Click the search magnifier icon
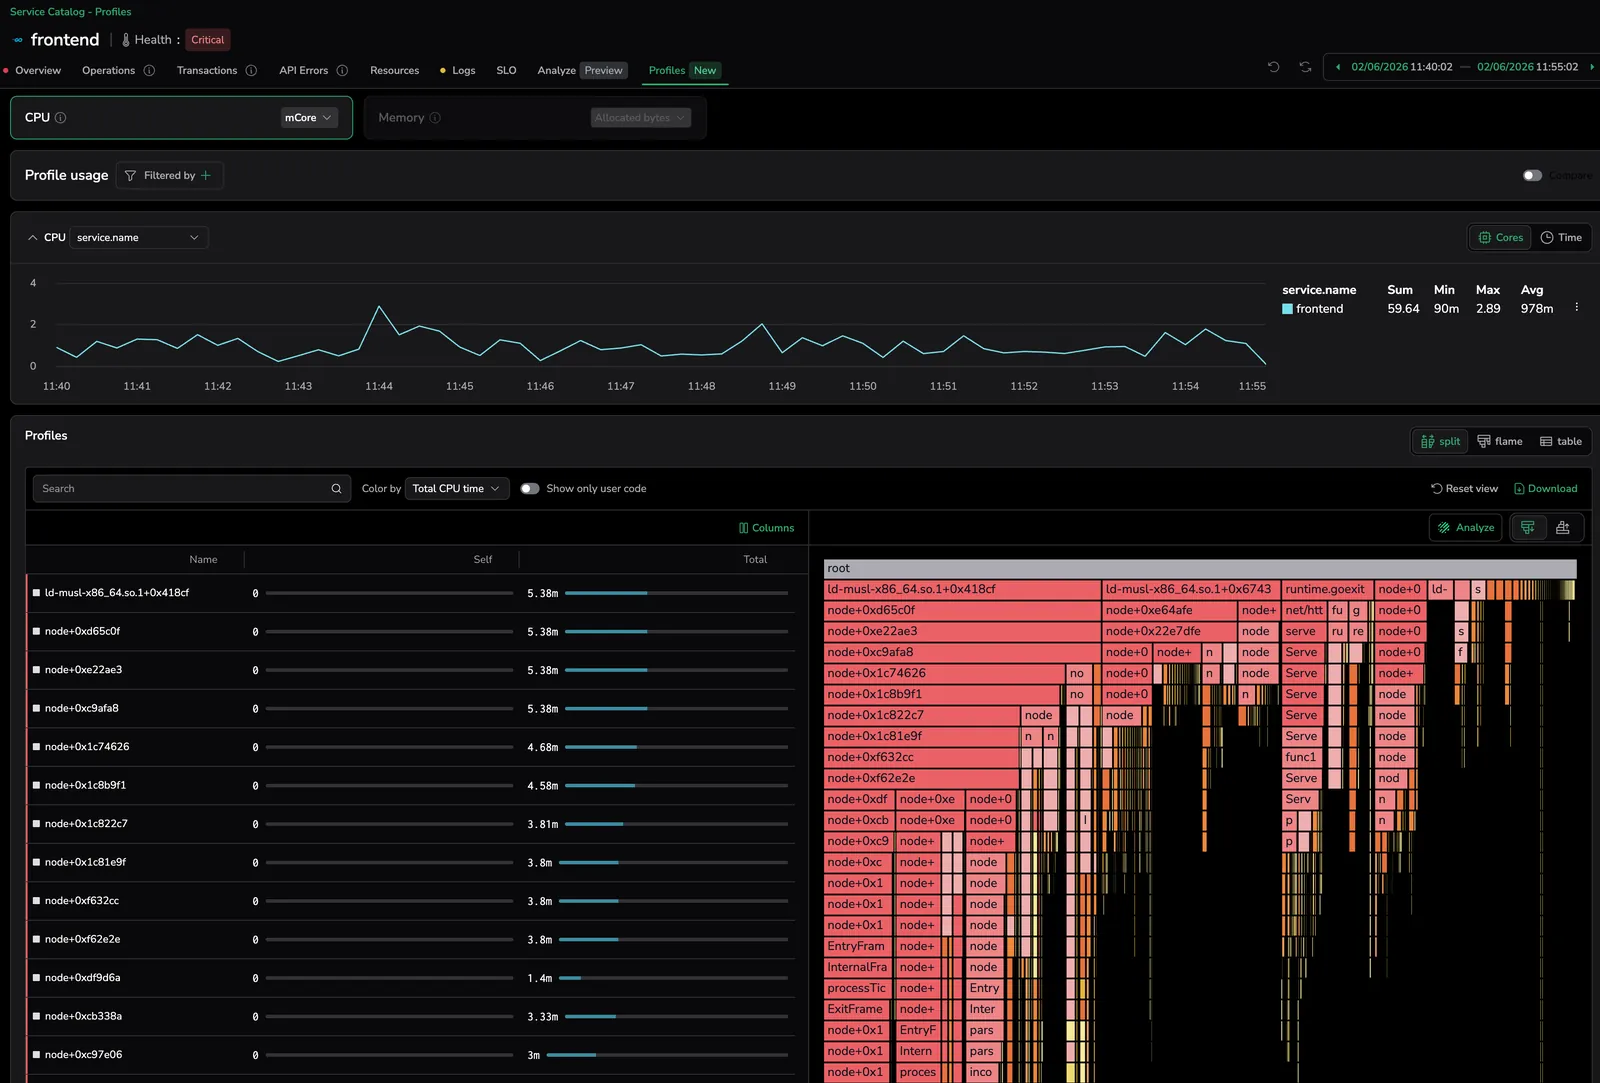This screenshot has height=1083, width=1600. [x=336, y=489]
